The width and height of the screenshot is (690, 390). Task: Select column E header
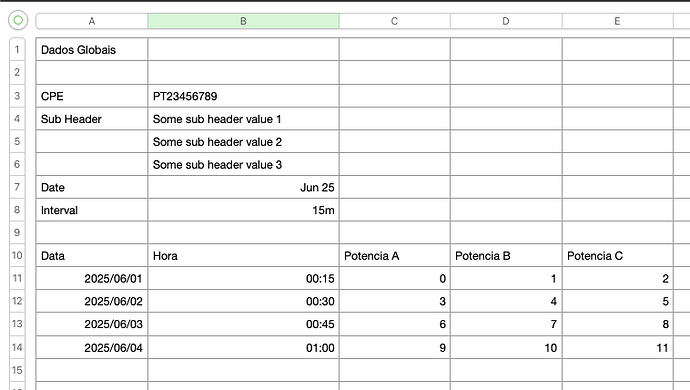click(617, 21)
